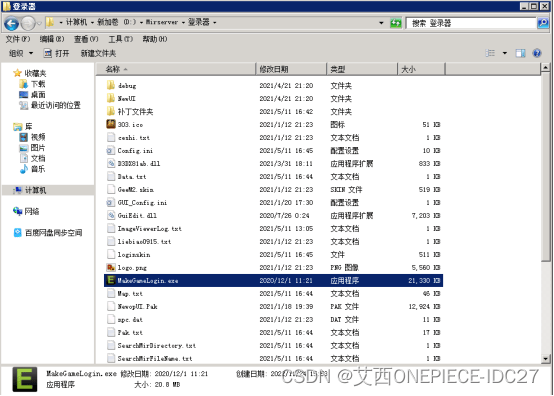Screen dimensions: 554x396
Task: Click the 打开 toolbar button
Action: (x=57, y=53)
